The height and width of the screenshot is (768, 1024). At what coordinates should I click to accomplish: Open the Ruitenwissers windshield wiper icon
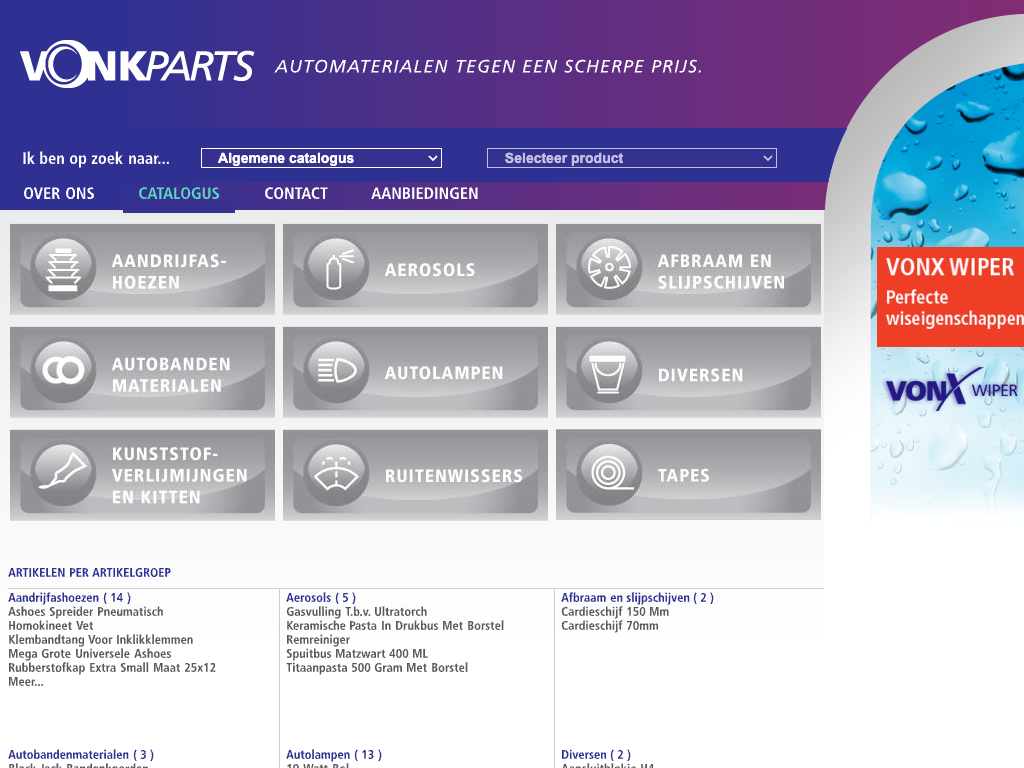click(337, 475)
